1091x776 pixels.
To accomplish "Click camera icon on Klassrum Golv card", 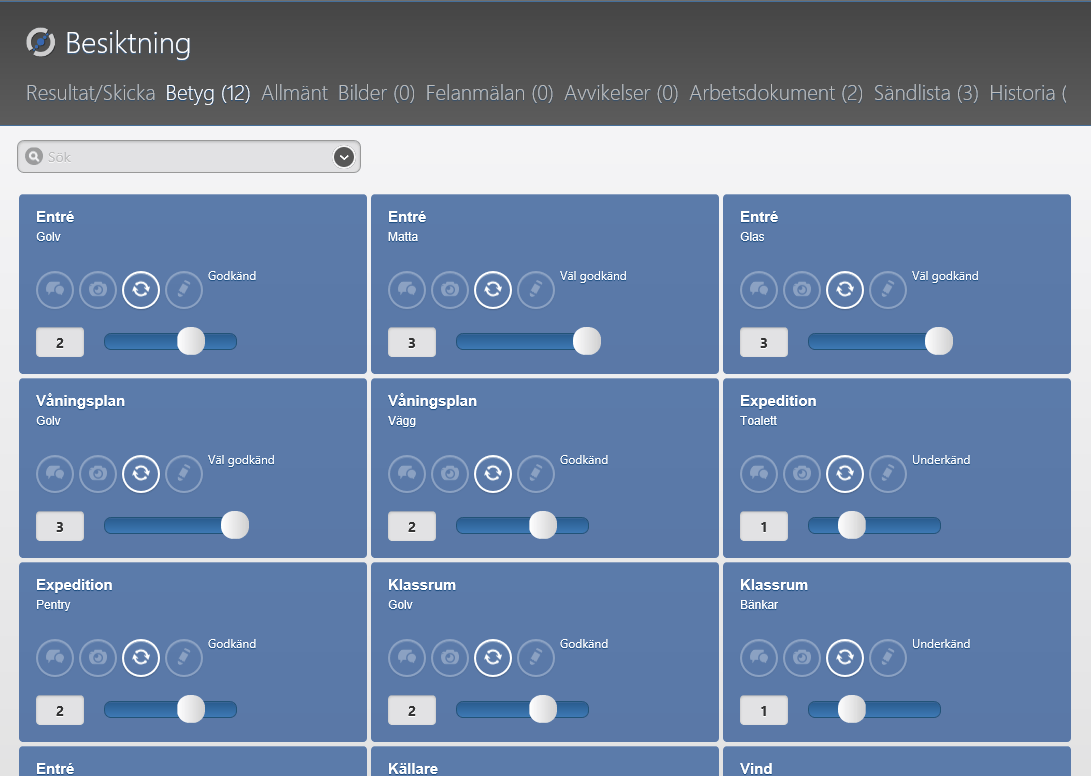I will [450, 658].
